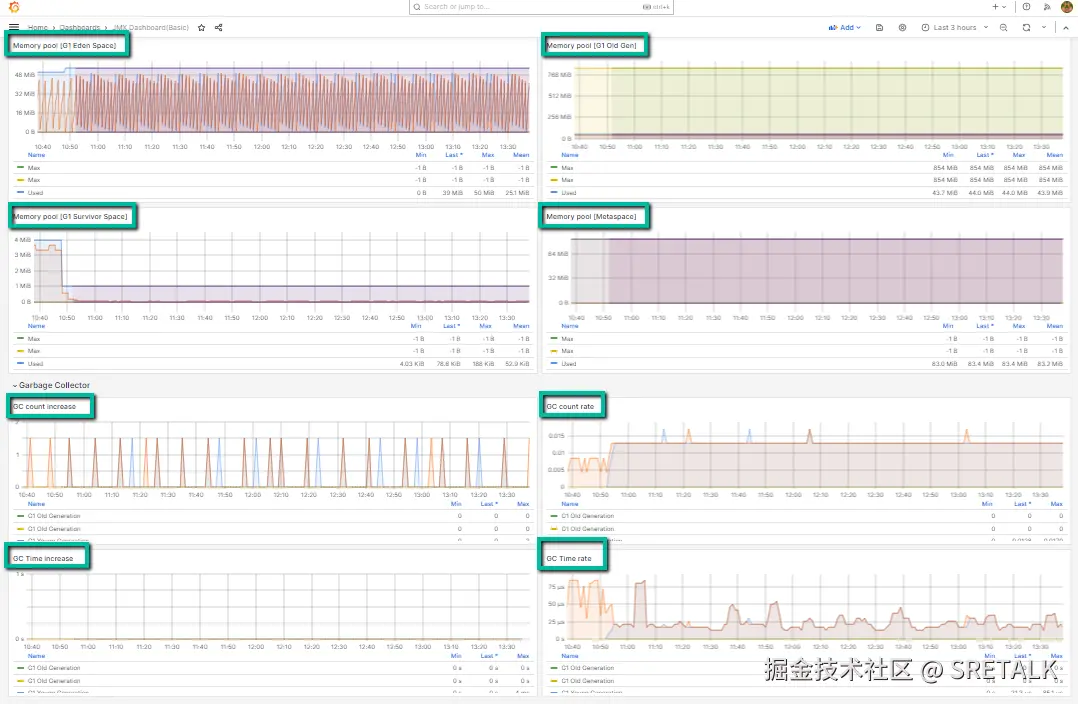The height and width of the screenshot is (704, 1078).
Task: Sort GC count rate legend by Min column
Action: 987,504
